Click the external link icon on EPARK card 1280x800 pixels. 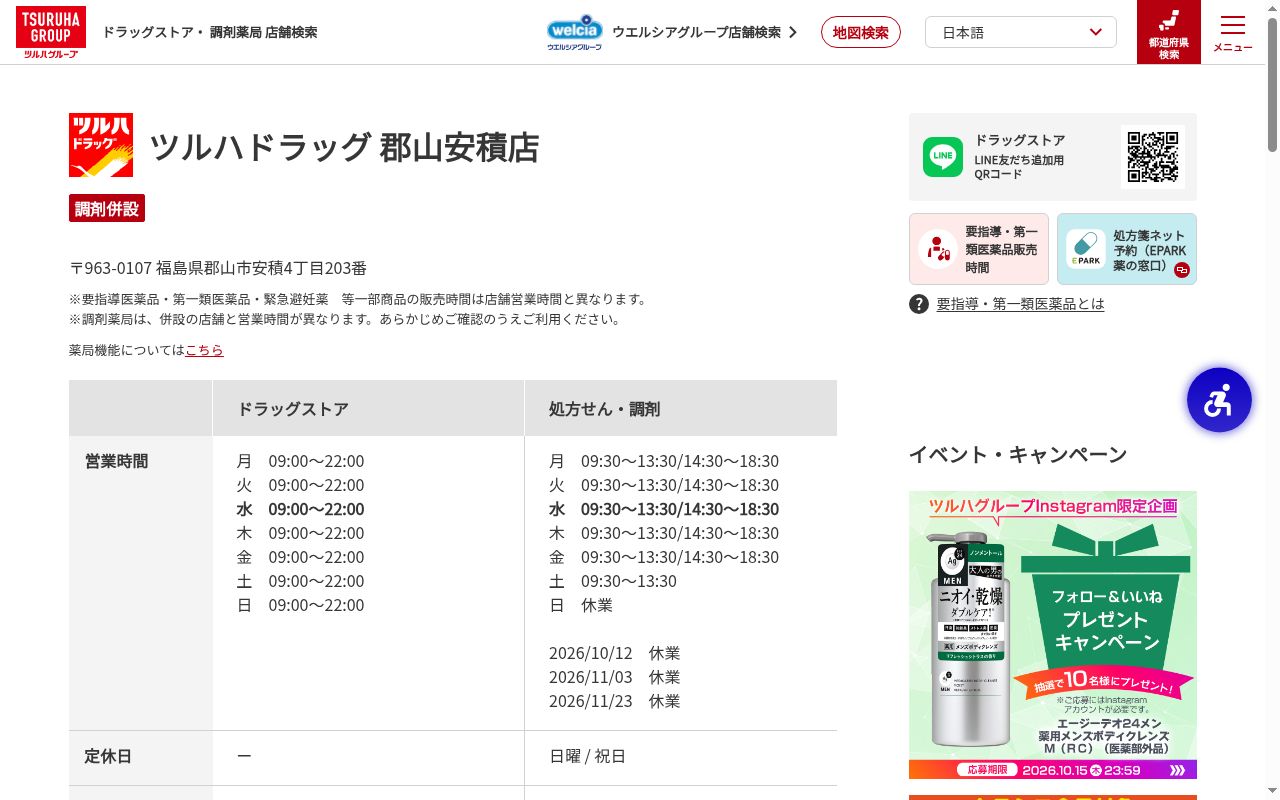tap(1182, 270)
